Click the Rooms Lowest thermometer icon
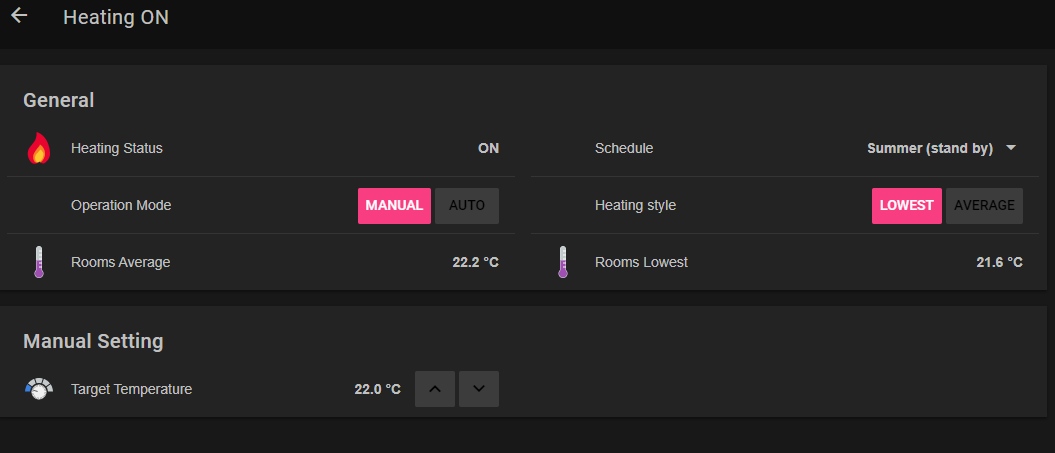The height and width of the screenshot is (453, 1055). (x=563, y=262)
